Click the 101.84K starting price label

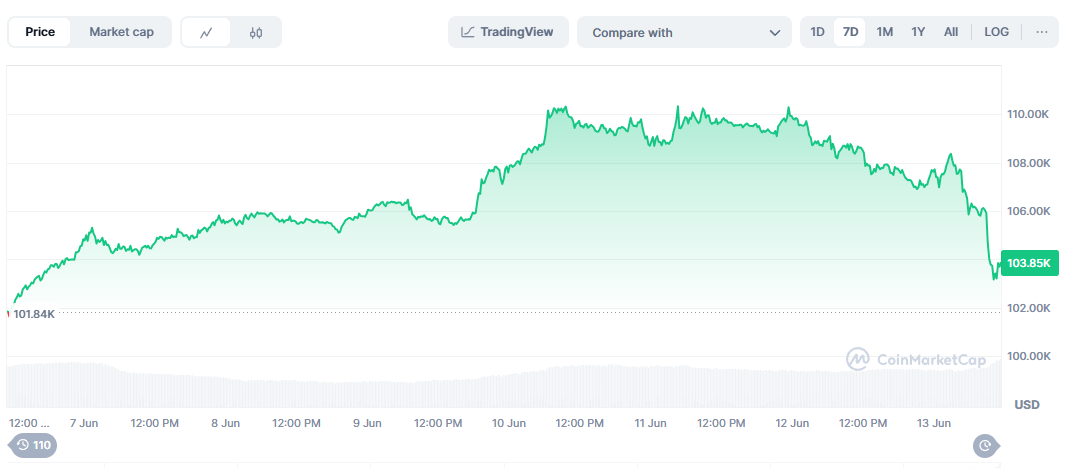pyautogui.click(x=33, y=314)
